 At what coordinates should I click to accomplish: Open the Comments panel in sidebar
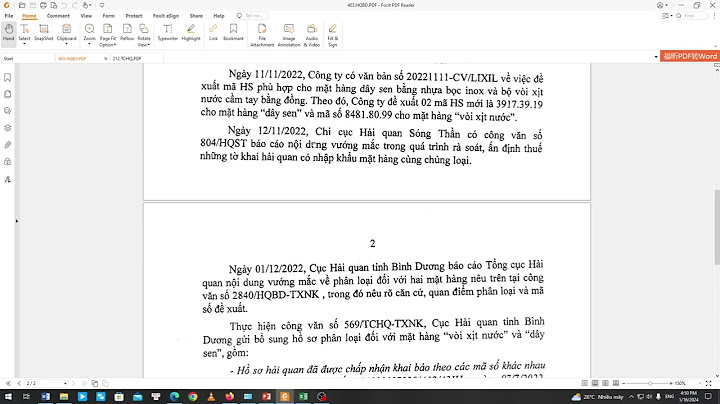coord(7,111)
